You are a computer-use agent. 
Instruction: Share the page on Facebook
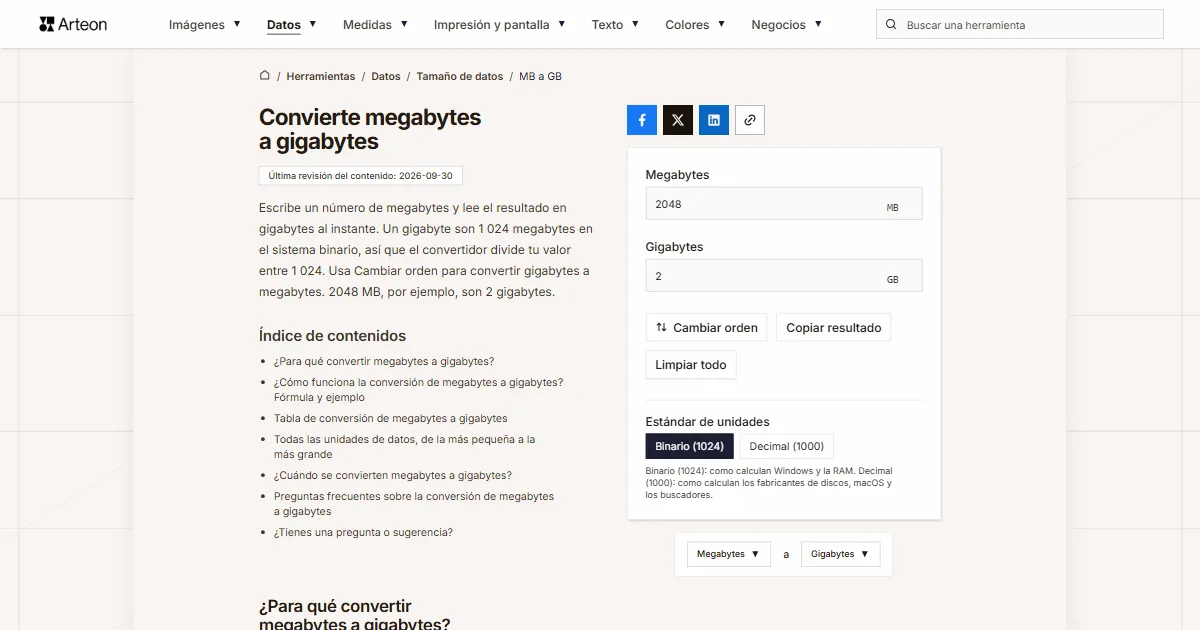point(642,120)
